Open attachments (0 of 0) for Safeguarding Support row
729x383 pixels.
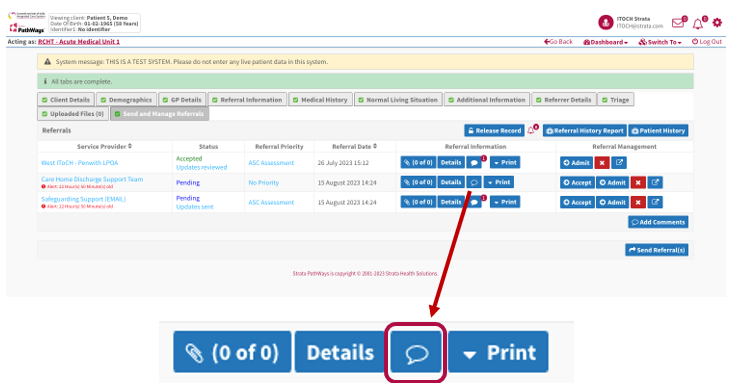pos(418,202)
